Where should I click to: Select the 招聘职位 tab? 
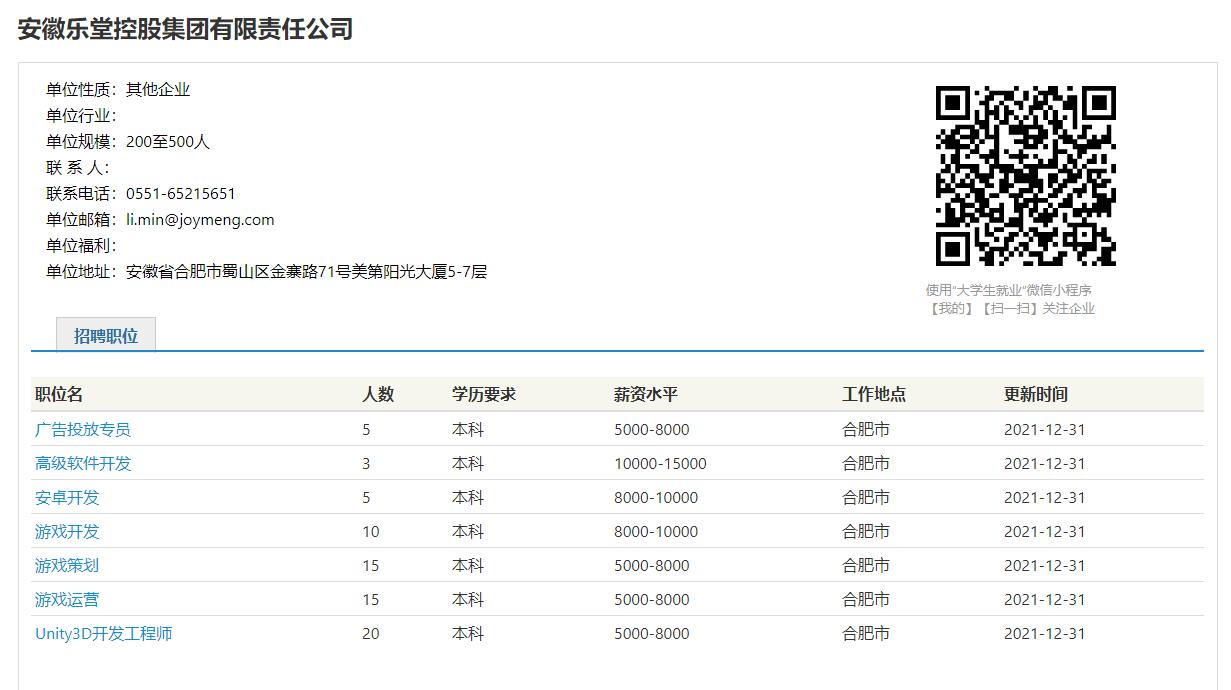pyautogui.click(x=106, y=336)
